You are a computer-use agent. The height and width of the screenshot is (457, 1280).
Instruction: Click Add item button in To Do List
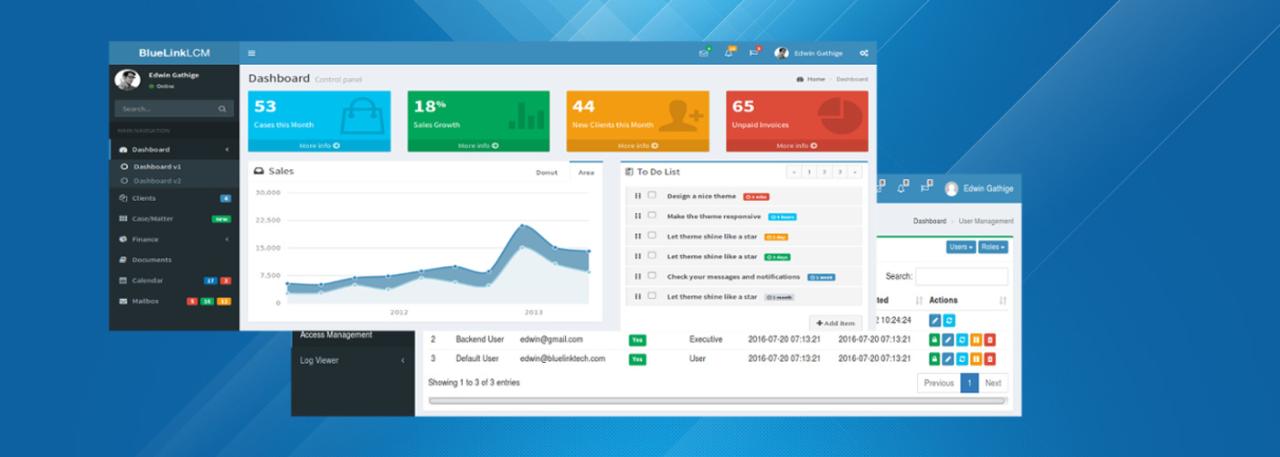[835, 323]
